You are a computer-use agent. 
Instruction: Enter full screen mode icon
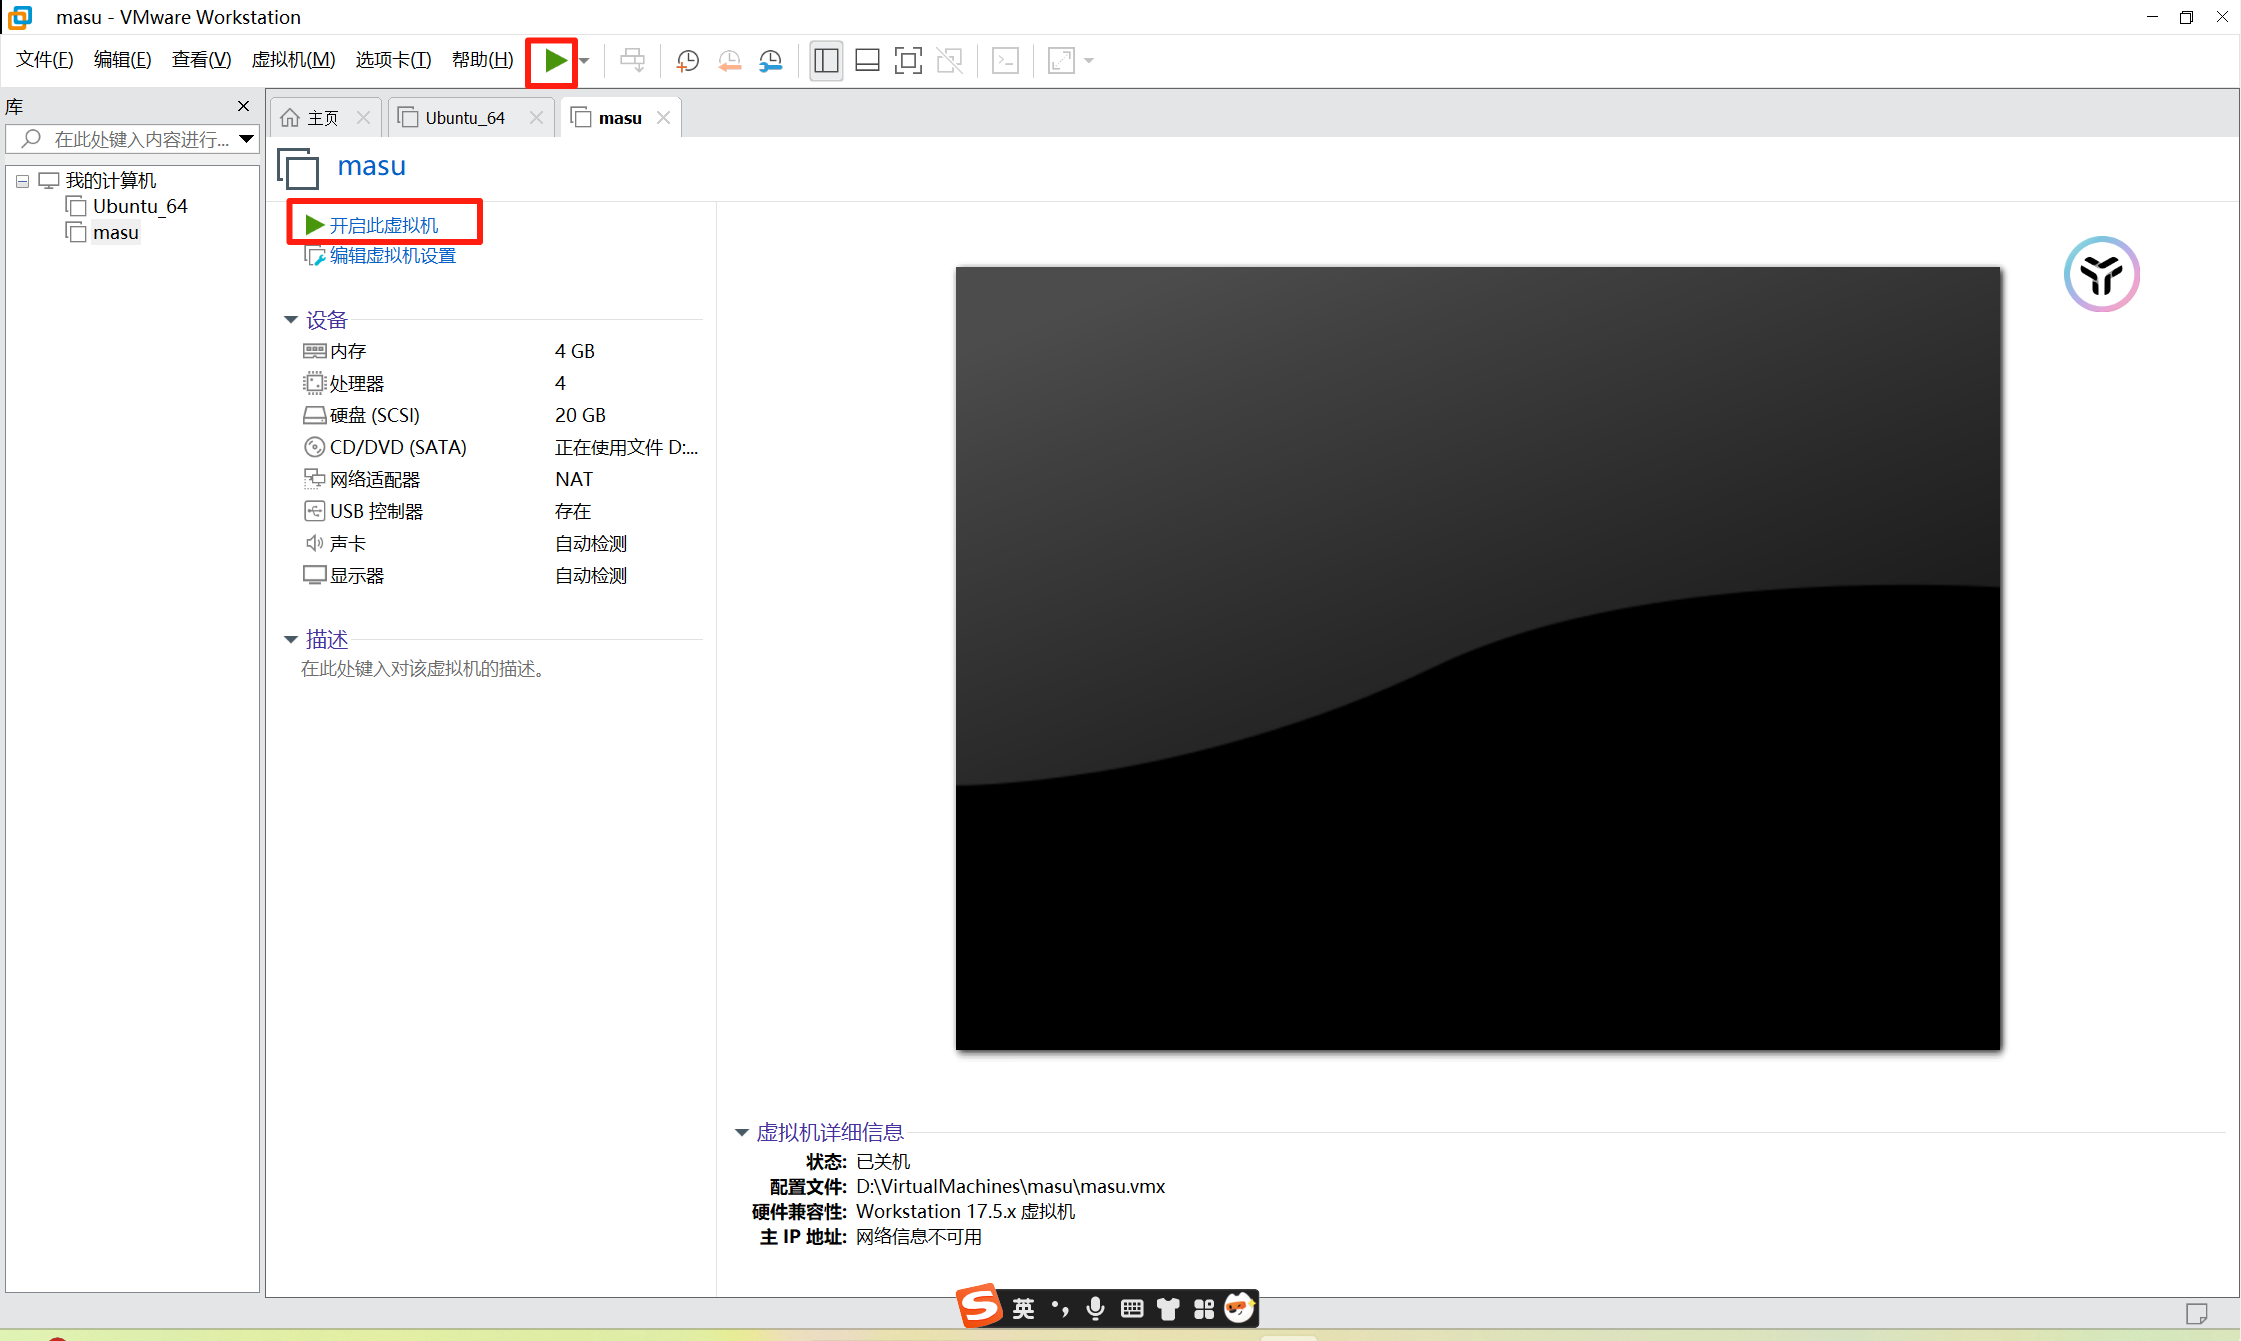coord(908,61)
